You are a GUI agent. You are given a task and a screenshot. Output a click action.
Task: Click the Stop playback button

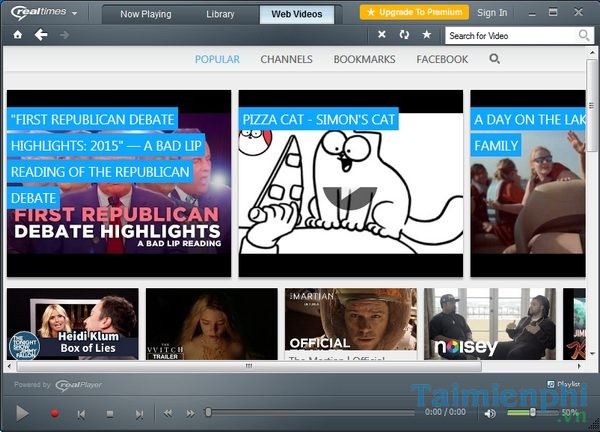click(x=110, y=414)
